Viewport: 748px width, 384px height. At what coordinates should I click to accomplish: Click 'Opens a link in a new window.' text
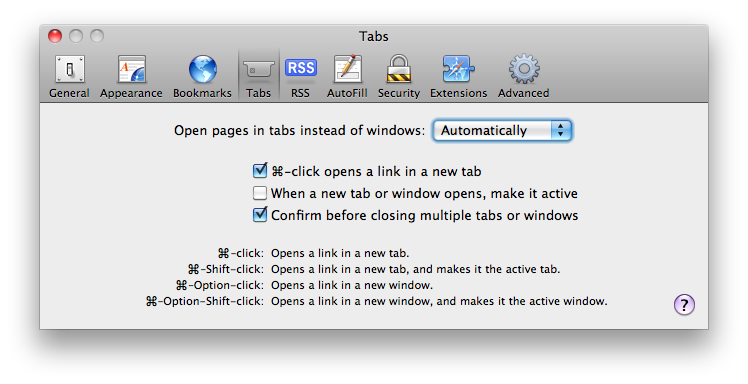(352, 285)
